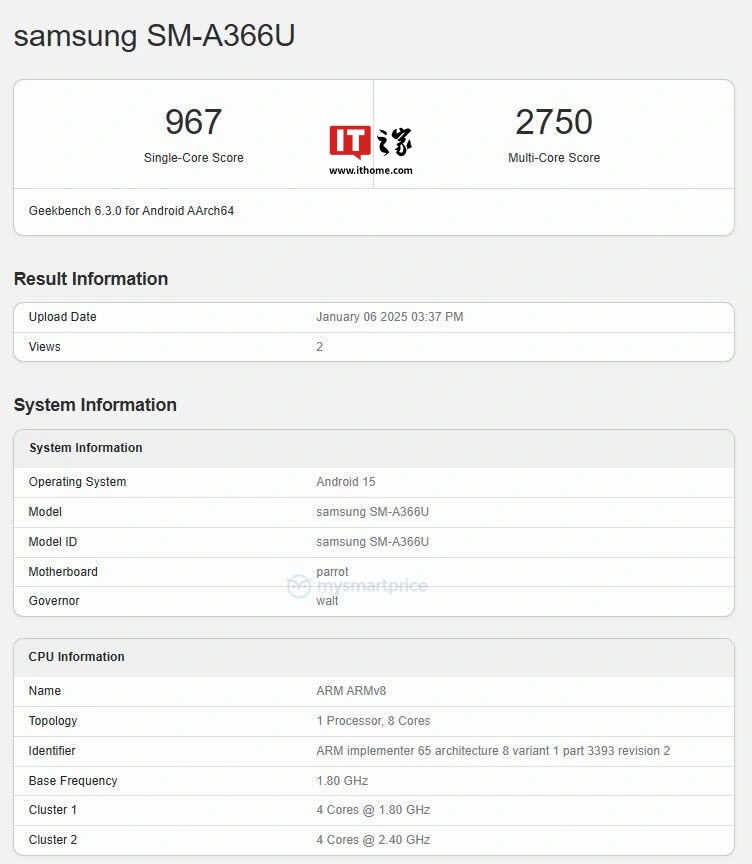Click the CPU Information table header
Viewport: 752px width, 864px height.
(x=77, y=657)
